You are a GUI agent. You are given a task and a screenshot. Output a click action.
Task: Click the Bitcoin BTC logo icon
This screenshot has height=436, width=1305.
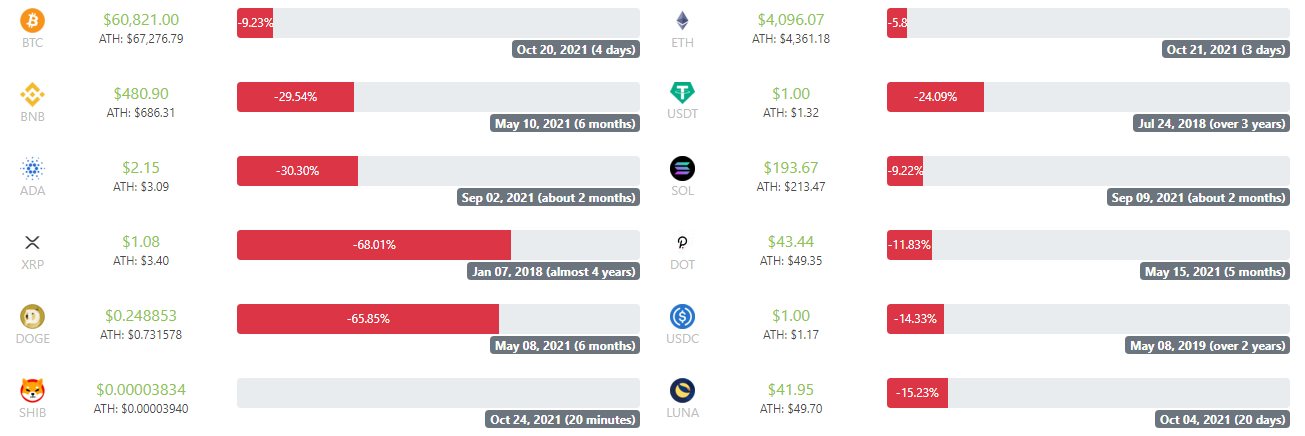point(34,21)
